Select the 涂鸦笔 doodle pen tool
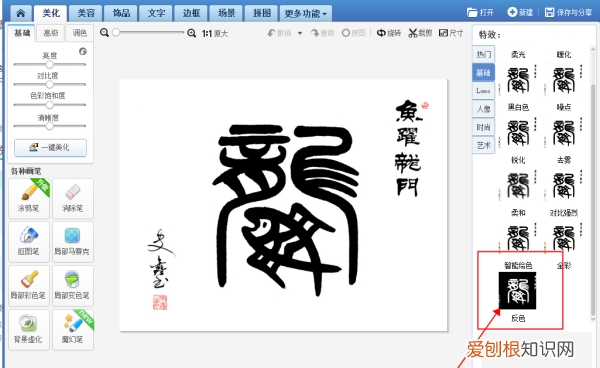 pyautogui.click(x=29, y=199)
